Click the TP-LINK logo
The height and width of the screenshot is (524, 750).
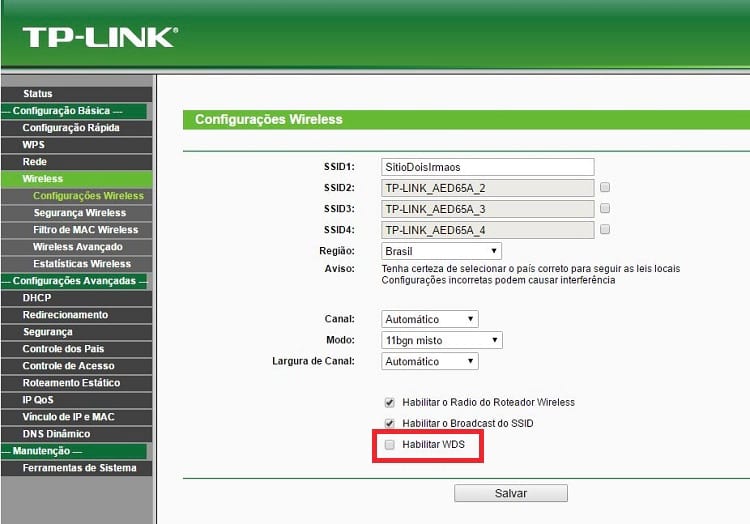(x=100, y=37)
